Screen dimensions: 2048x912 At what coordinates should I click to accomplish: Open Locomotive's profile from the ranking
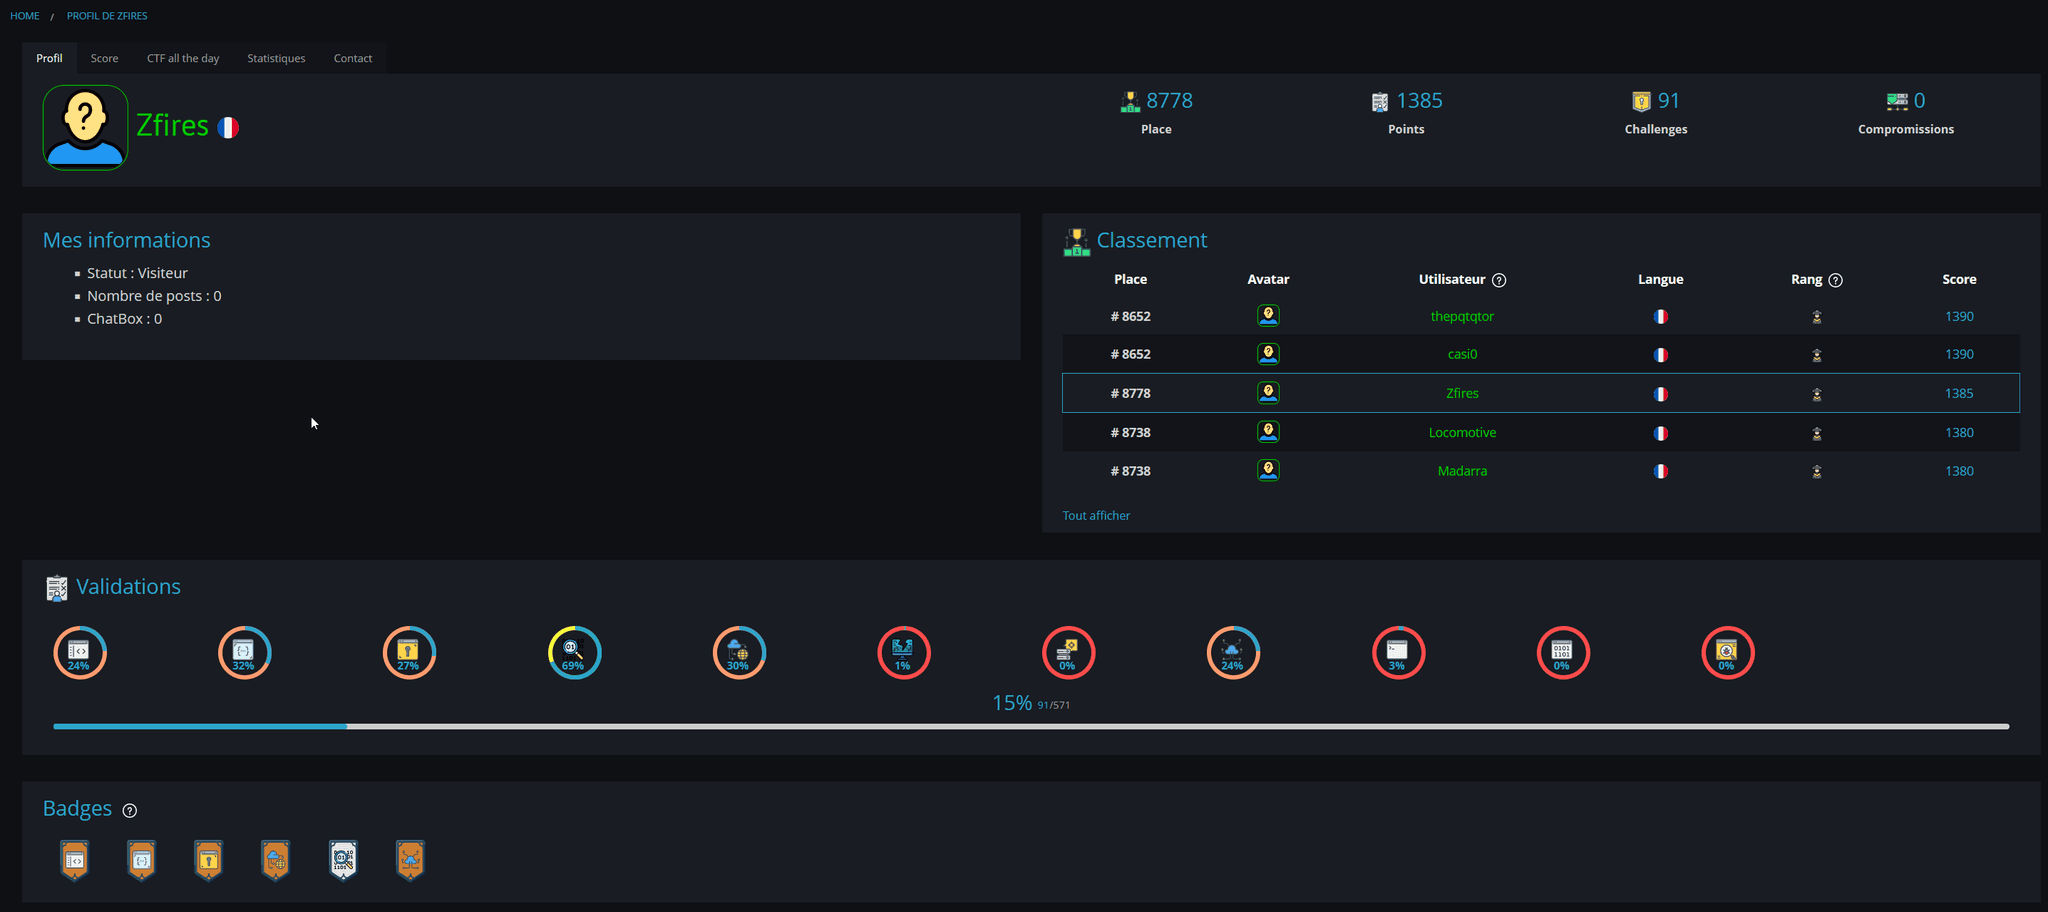point(1462,433)
